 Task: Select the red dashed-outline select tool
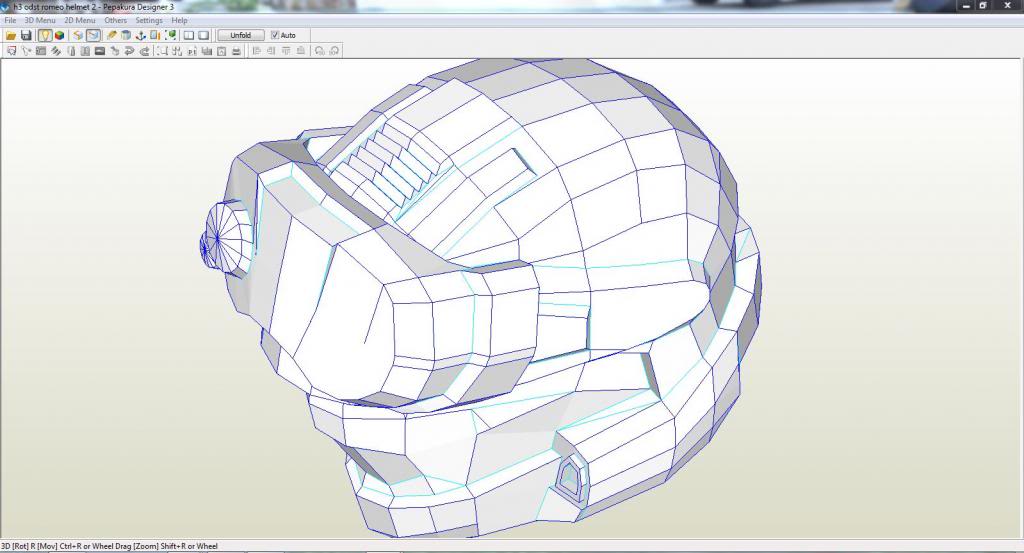[11, 51]
